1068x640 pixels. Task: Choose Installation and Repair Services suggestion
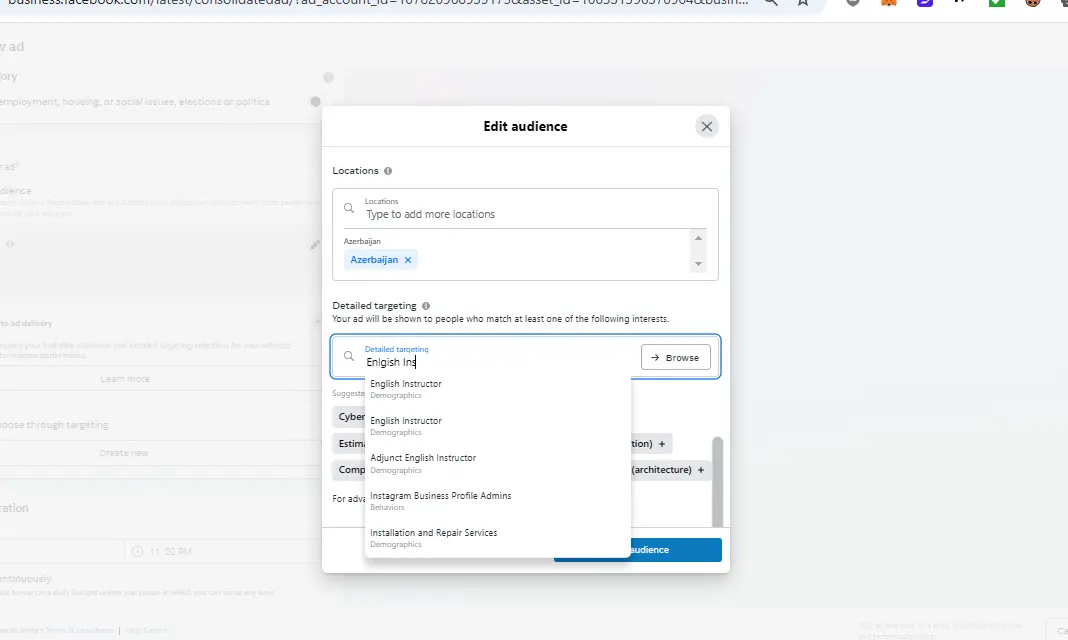[x=498, y=538]
